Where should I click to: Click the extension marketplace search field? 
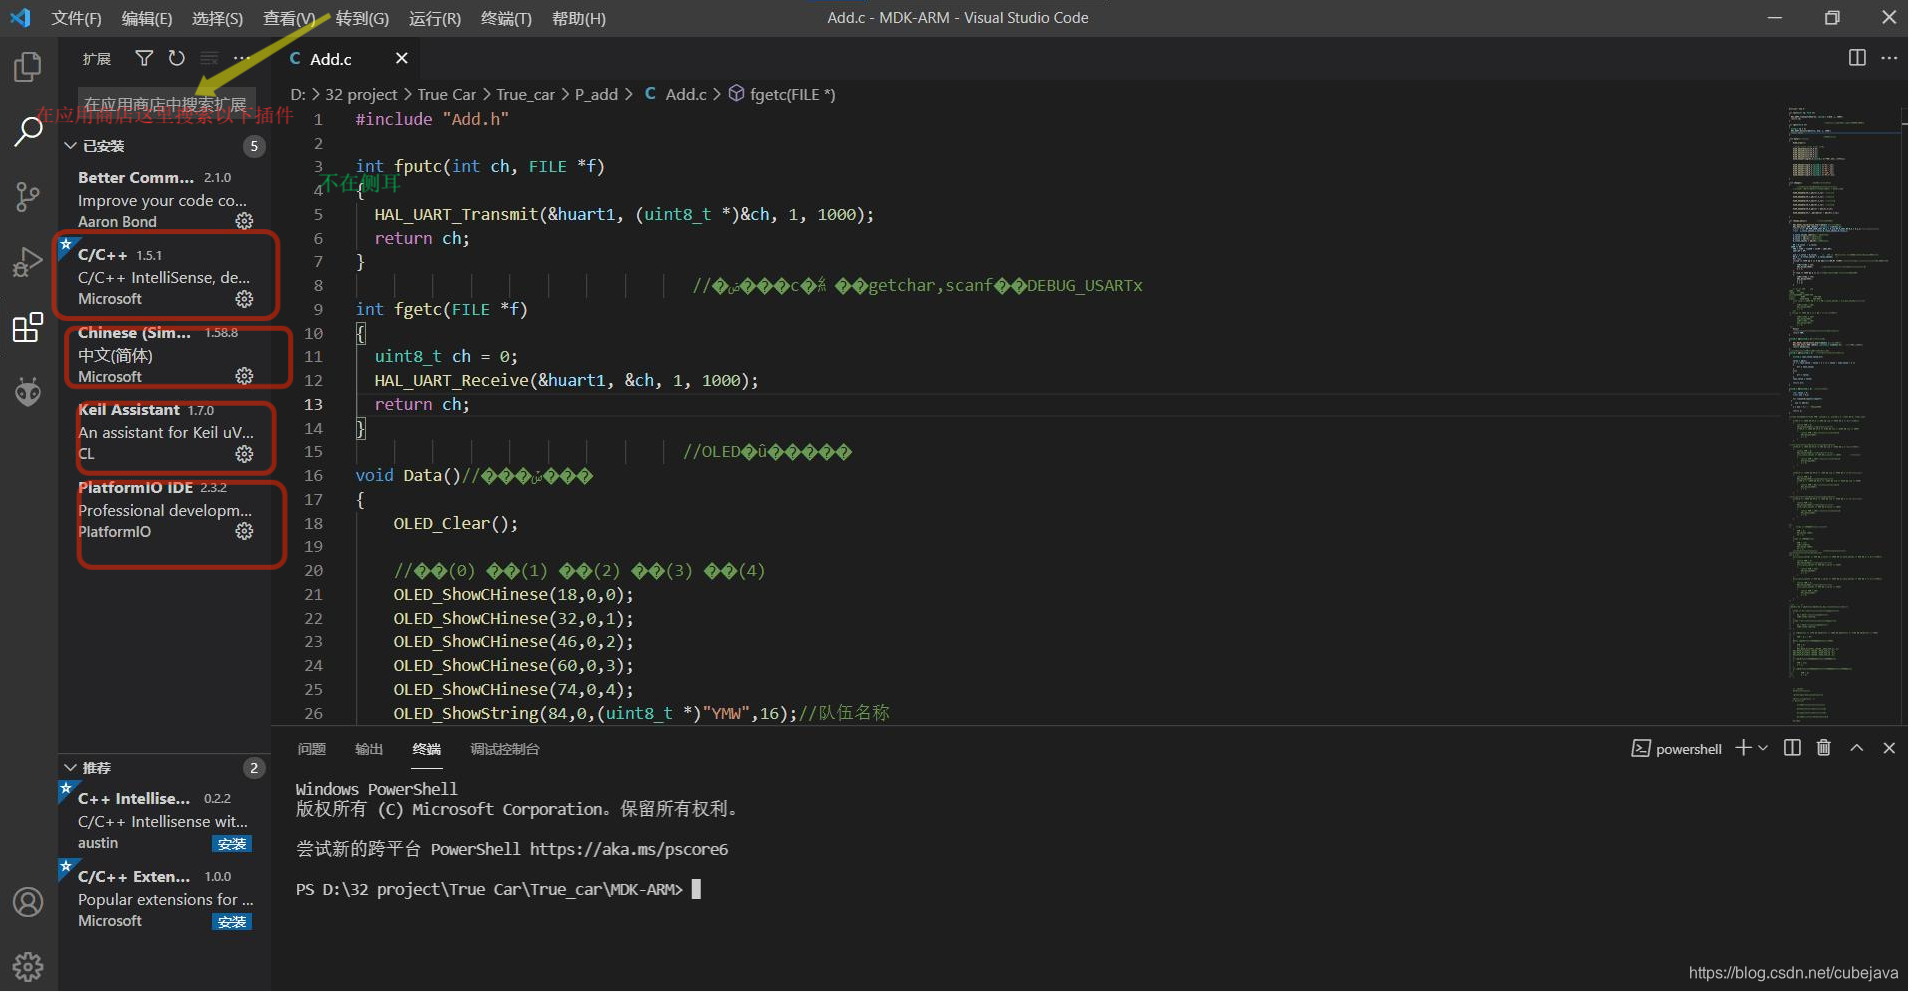167,104
